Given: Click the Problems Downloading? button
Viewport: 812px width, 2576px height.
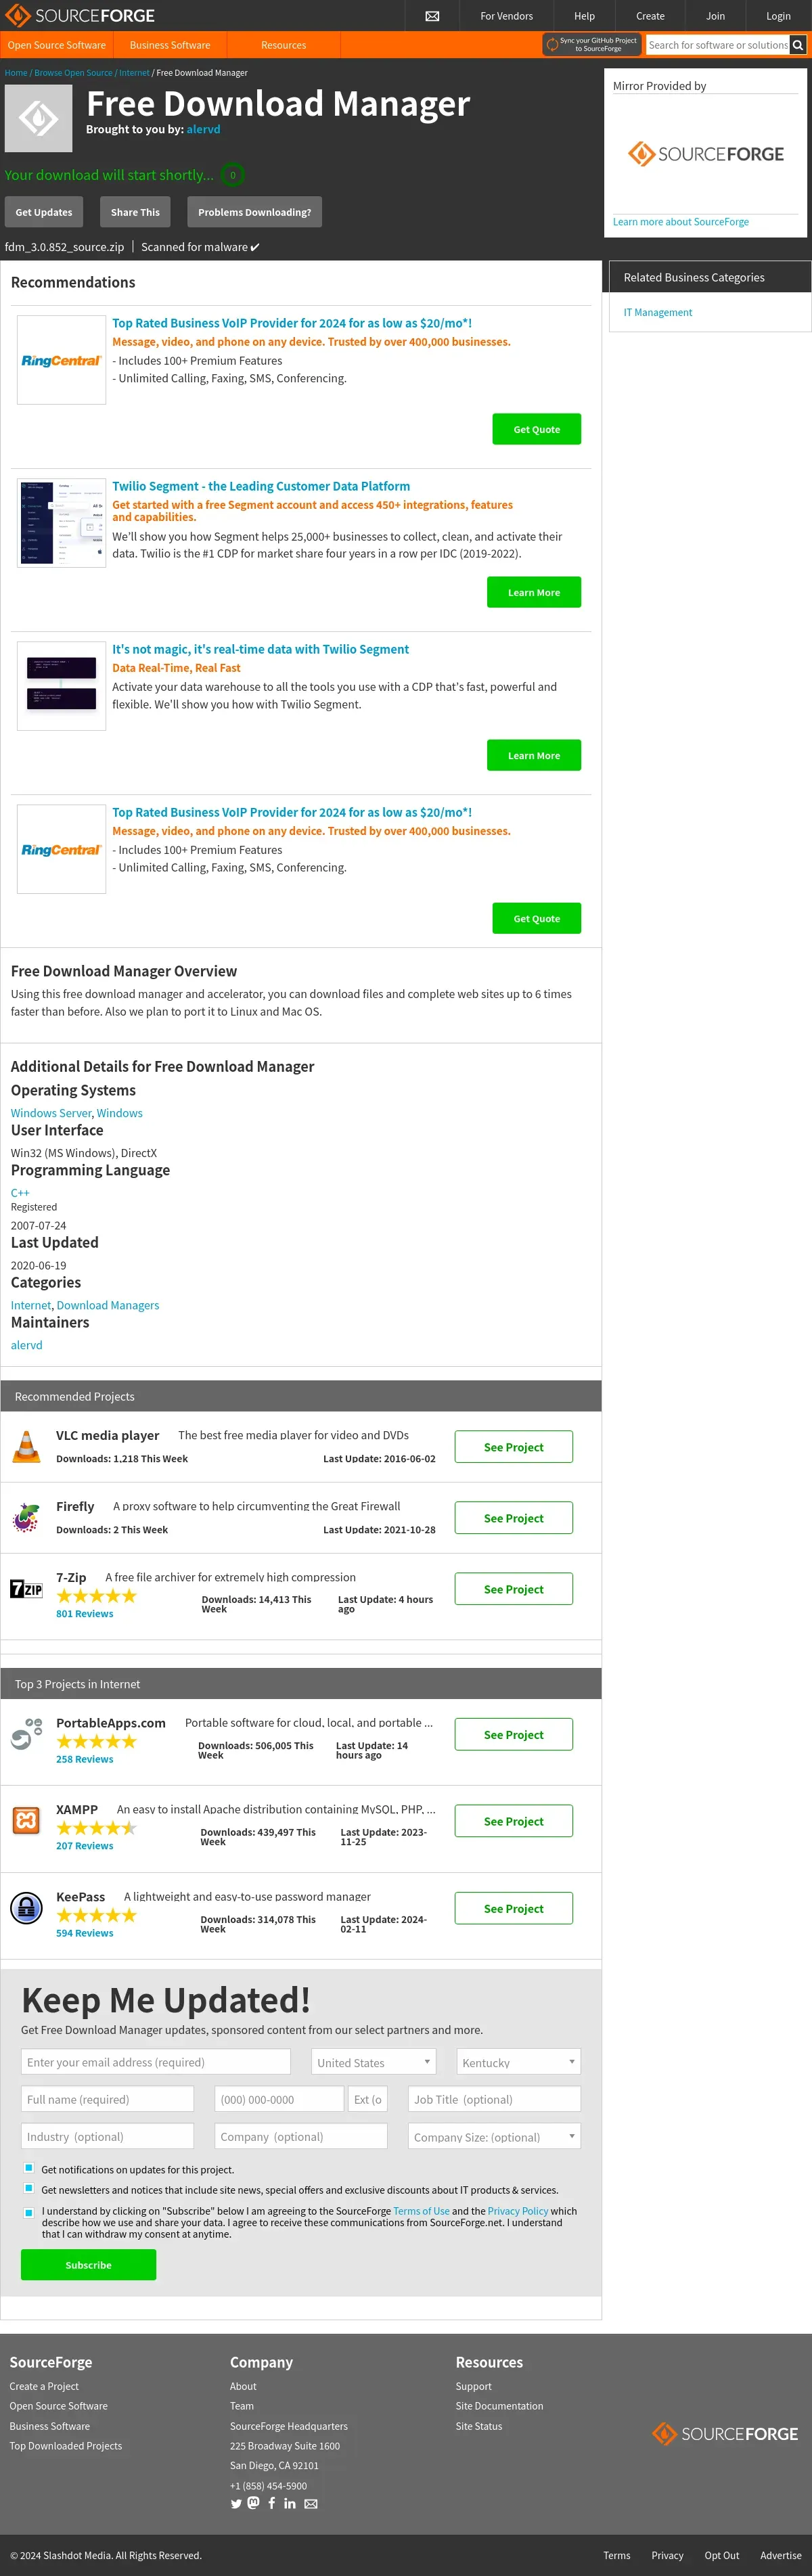Looking at the screenshot, I should (254, 212).
